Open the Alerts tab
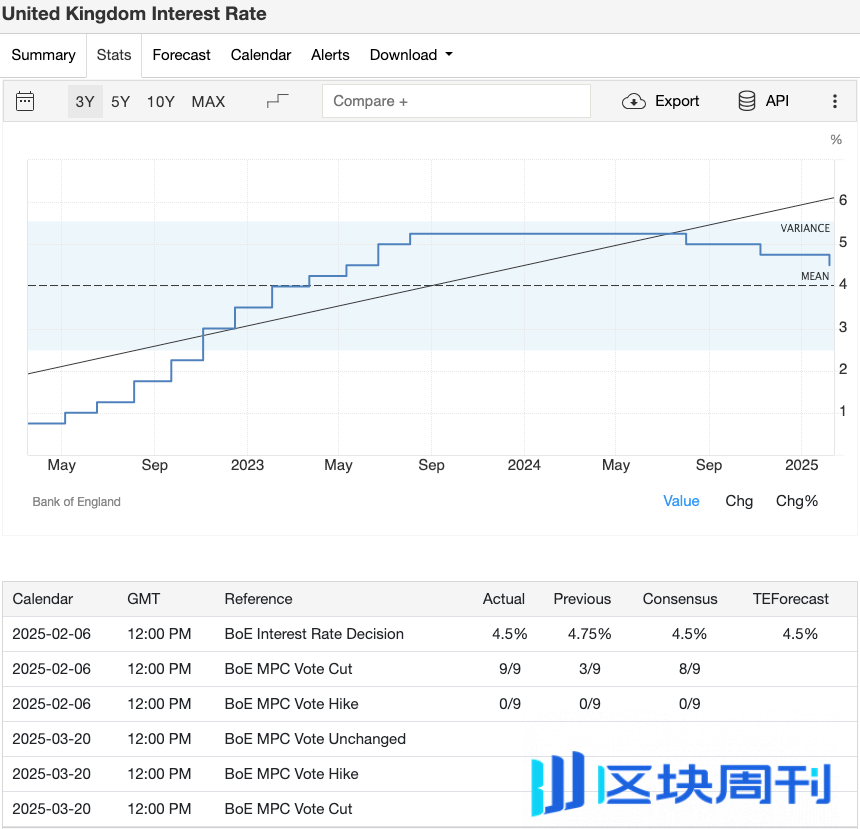The width and height of the screenshot is (860, 829). [330, 55]
